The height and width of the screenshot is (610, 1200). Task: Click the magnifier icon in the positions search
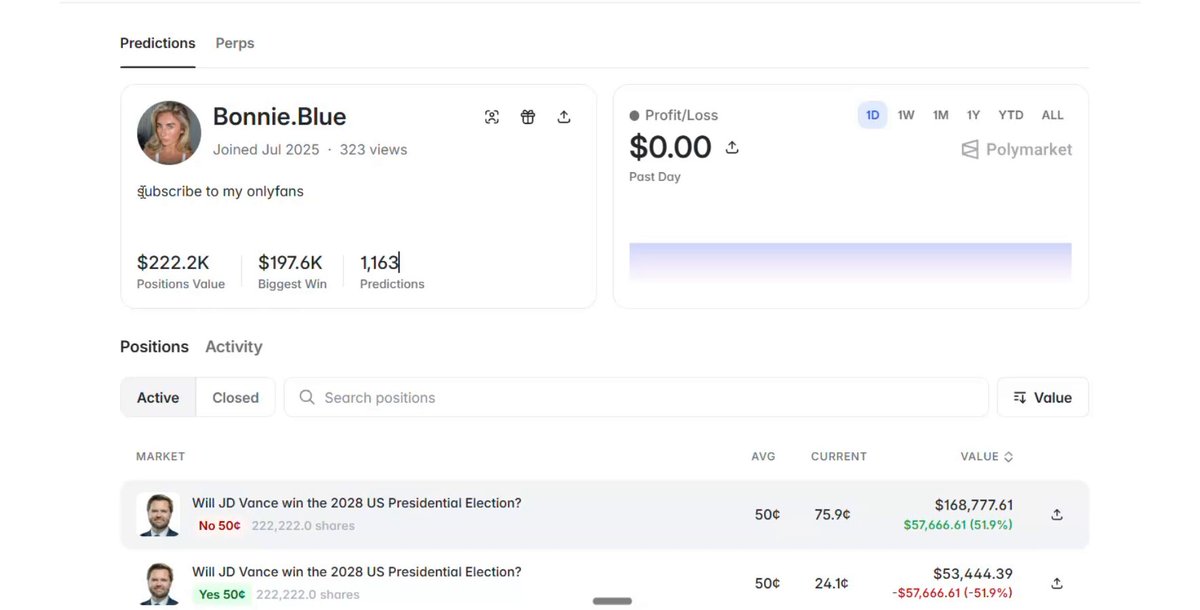(x=307, y=397)
